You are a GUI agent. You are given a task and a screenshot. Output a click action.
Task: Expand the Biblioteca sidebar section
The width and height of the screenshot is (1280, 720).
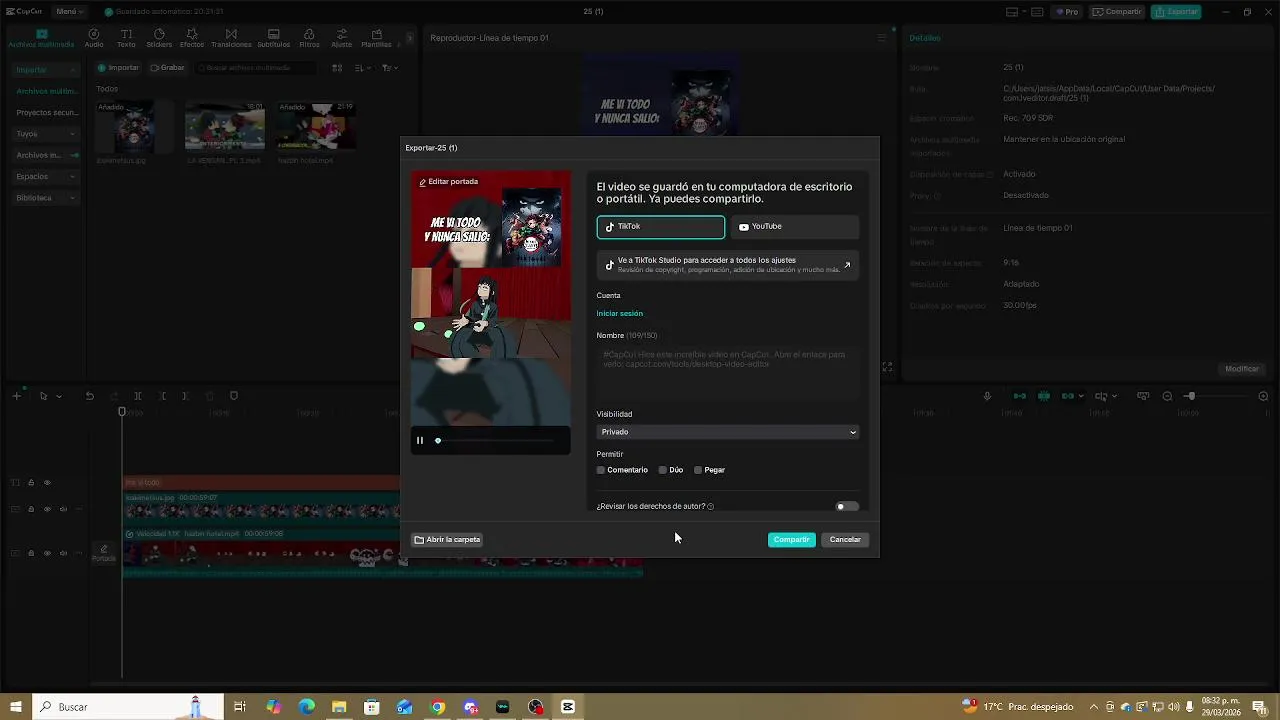(46, 198)
